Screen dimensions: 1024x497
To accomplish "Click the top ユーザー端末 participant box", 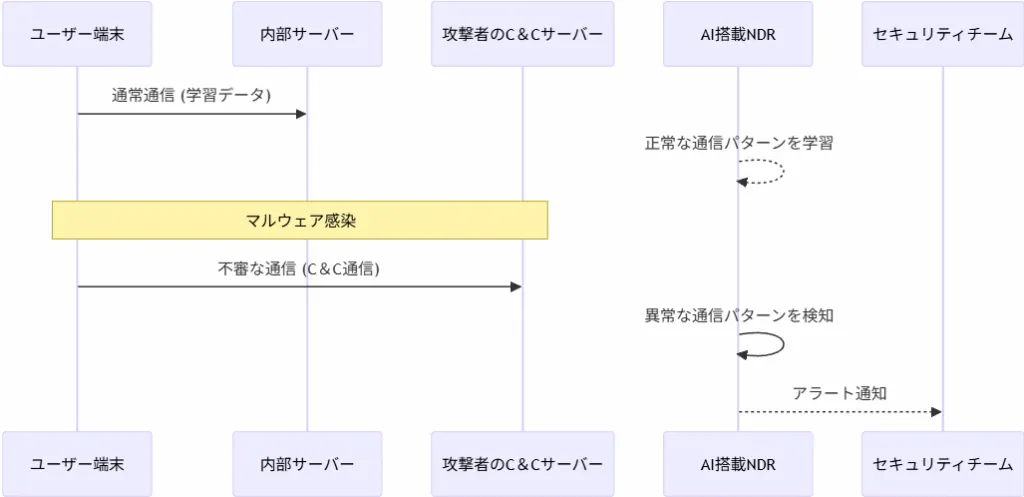I will [x=77, y=34].
